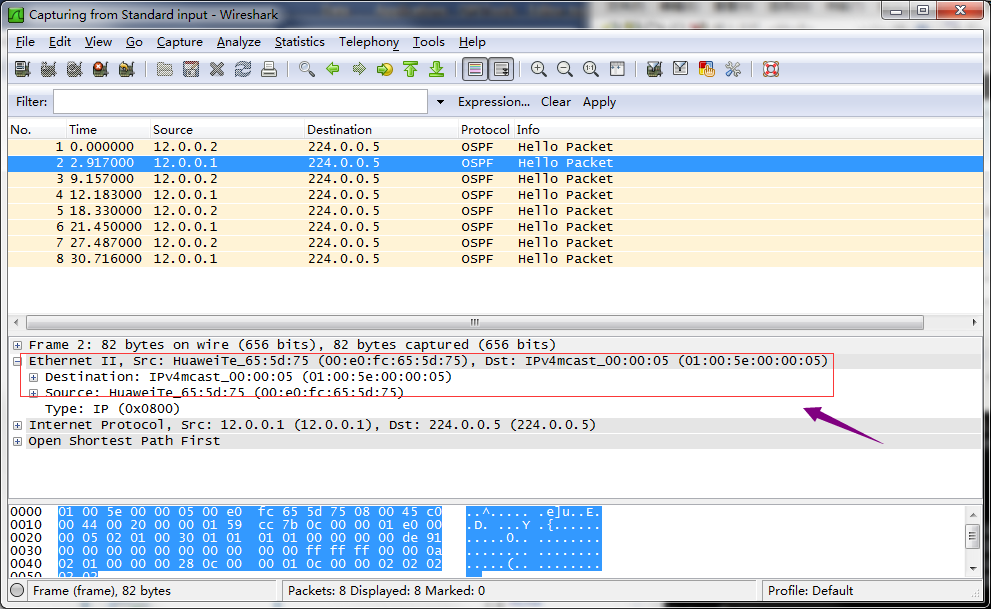Print packets with the printer icon
The image size is (991, 609).
point(269,69)
